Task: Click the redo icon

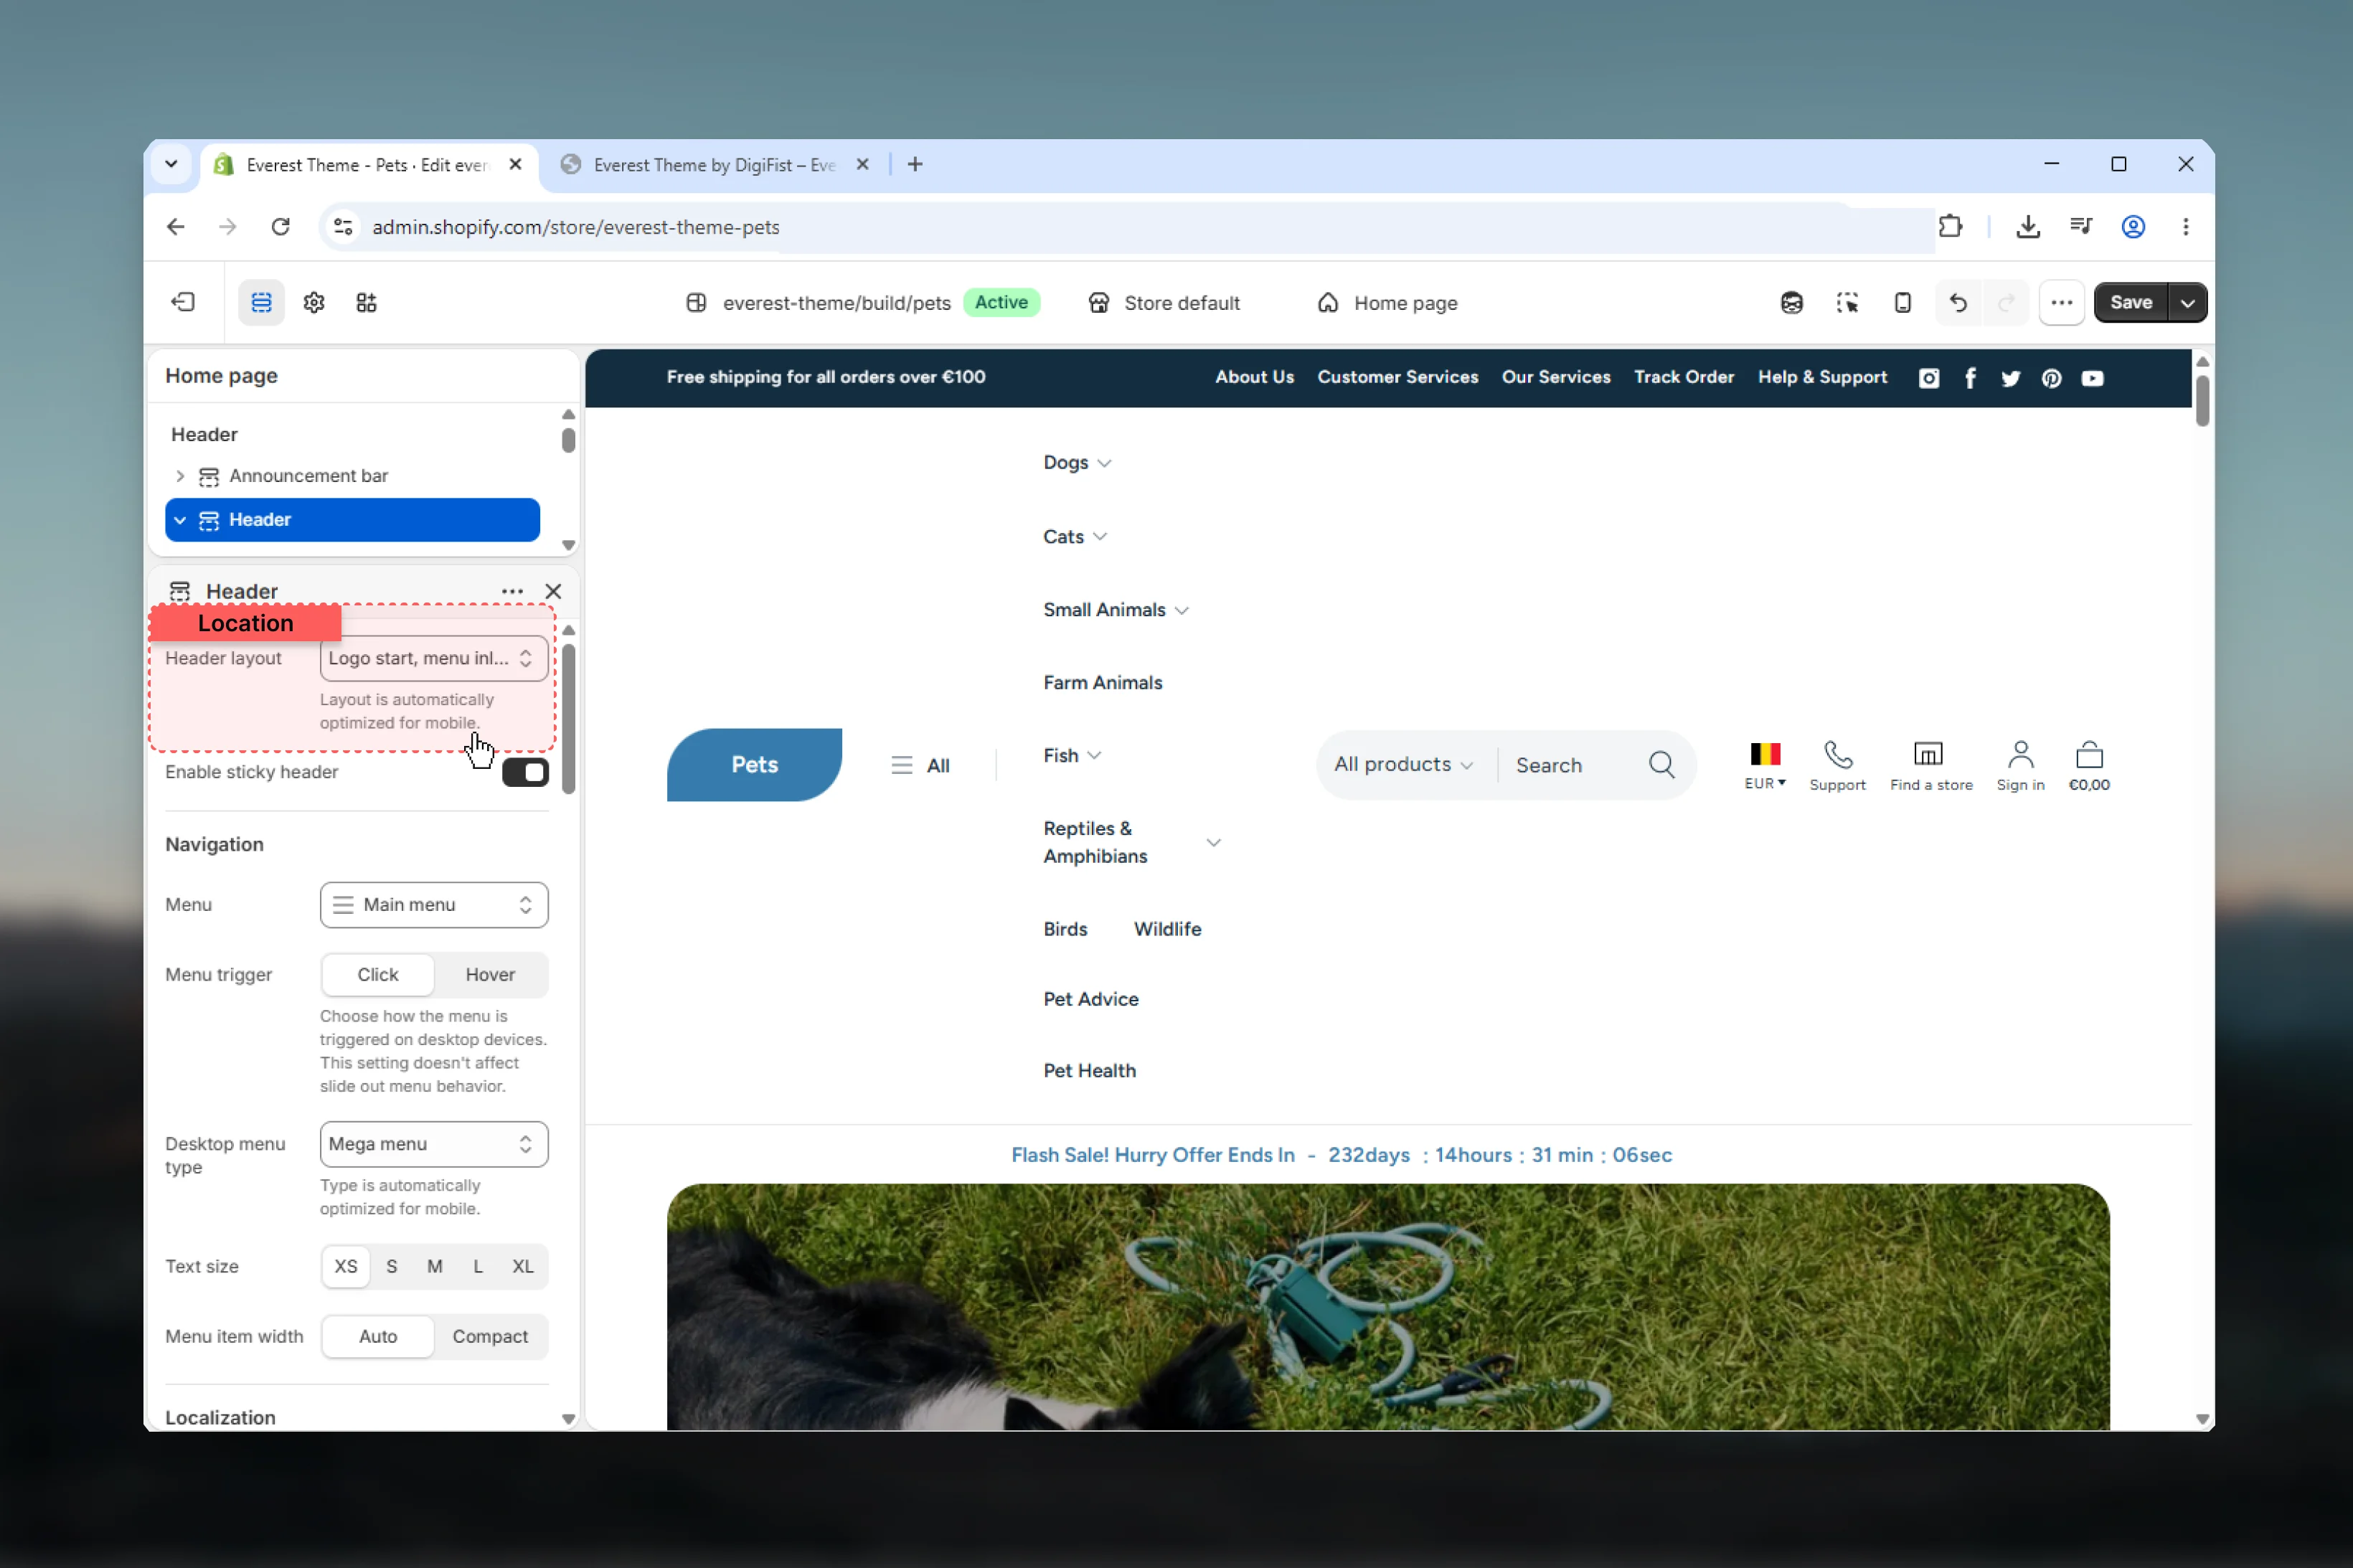Action: (2006, 302)
